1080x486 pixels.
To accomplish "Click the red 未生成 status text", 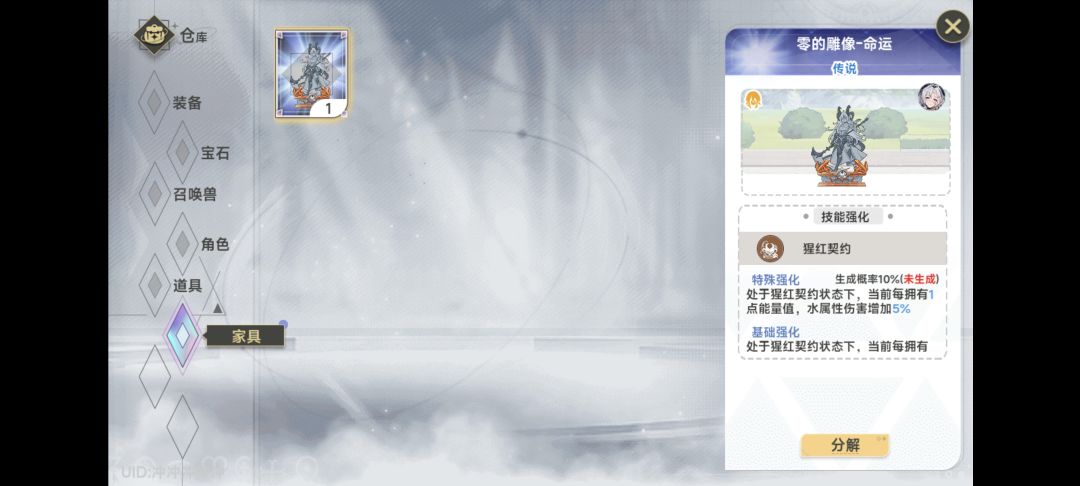I will coord(920,280).
